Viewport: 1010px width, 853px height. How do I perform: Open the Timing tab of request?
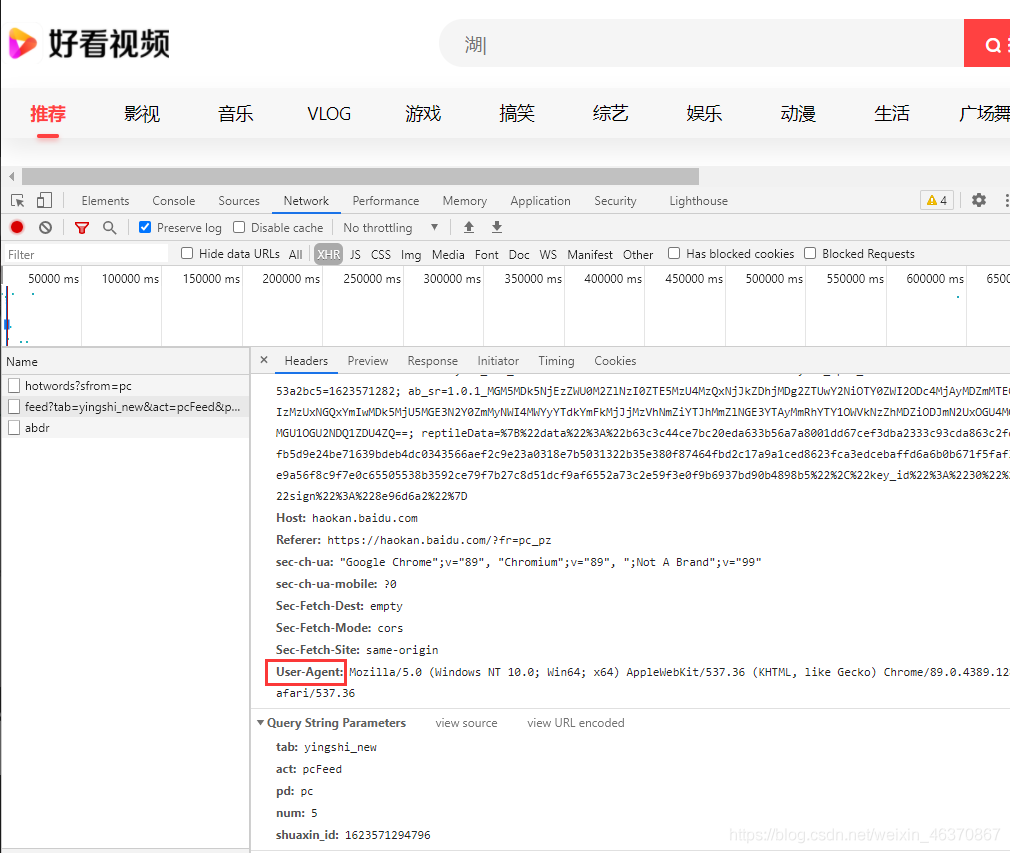click(x=556, y=361)
